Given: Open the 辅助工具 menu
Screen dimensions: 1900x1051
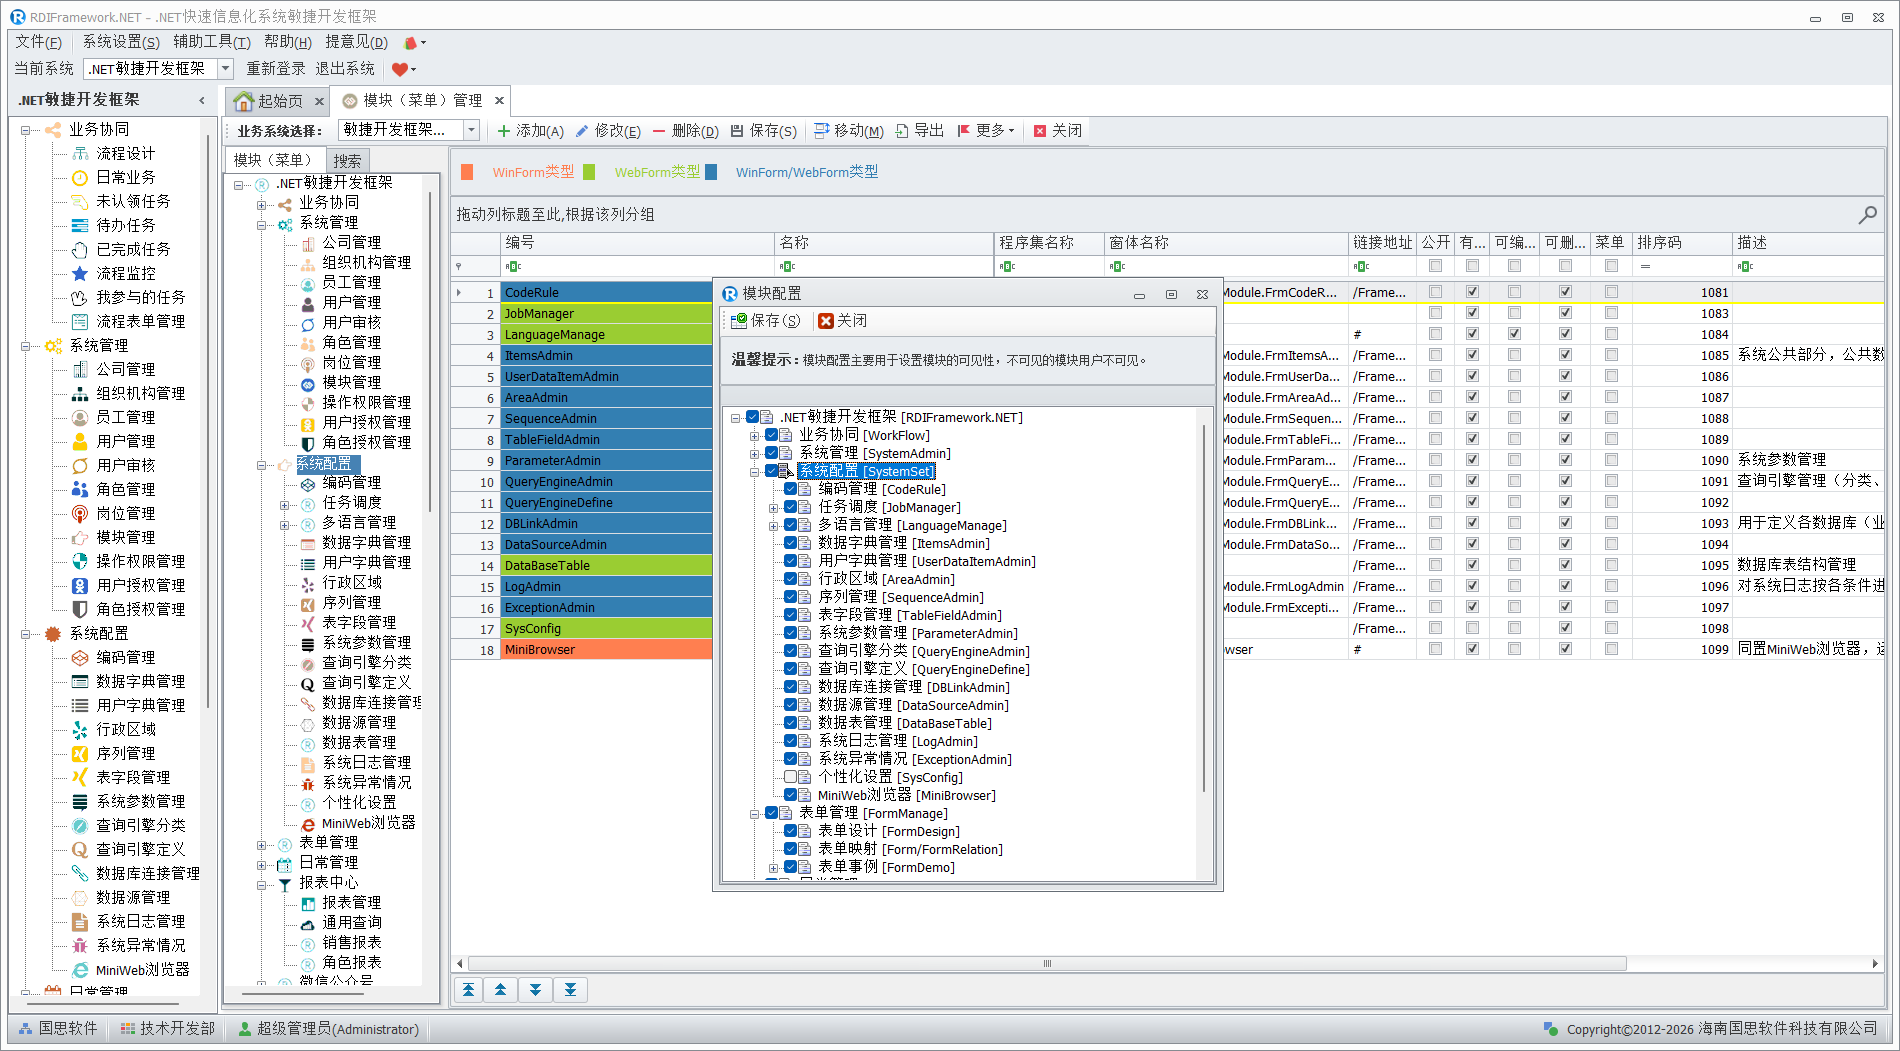Looking at the screenshot, I should pos(211,42).
